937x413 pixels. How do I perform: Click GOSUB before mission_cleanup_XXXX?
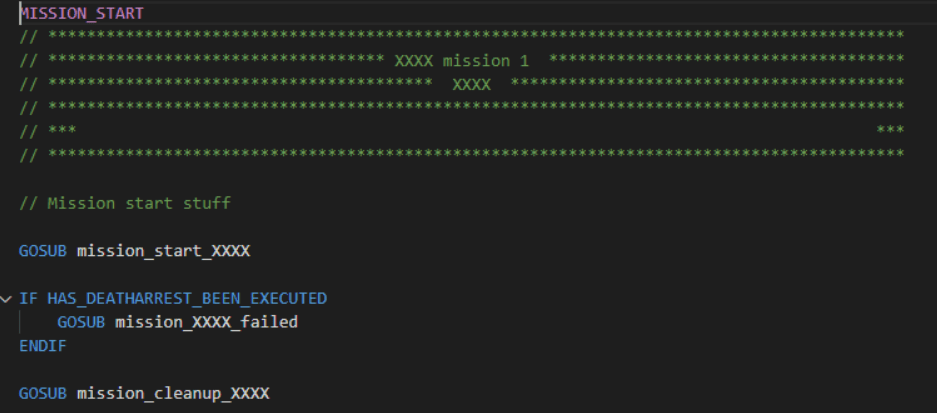43,393
